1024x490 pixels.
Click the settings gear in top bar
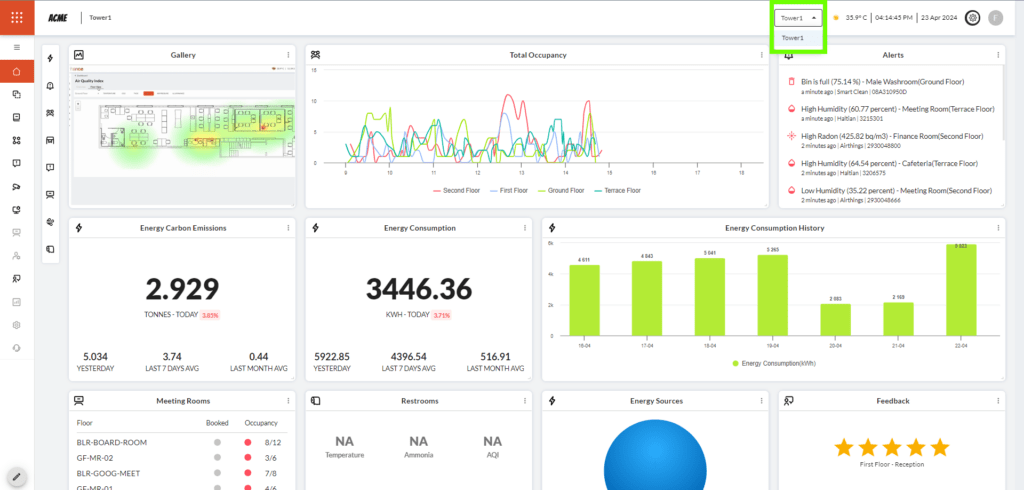coord(972,17)
